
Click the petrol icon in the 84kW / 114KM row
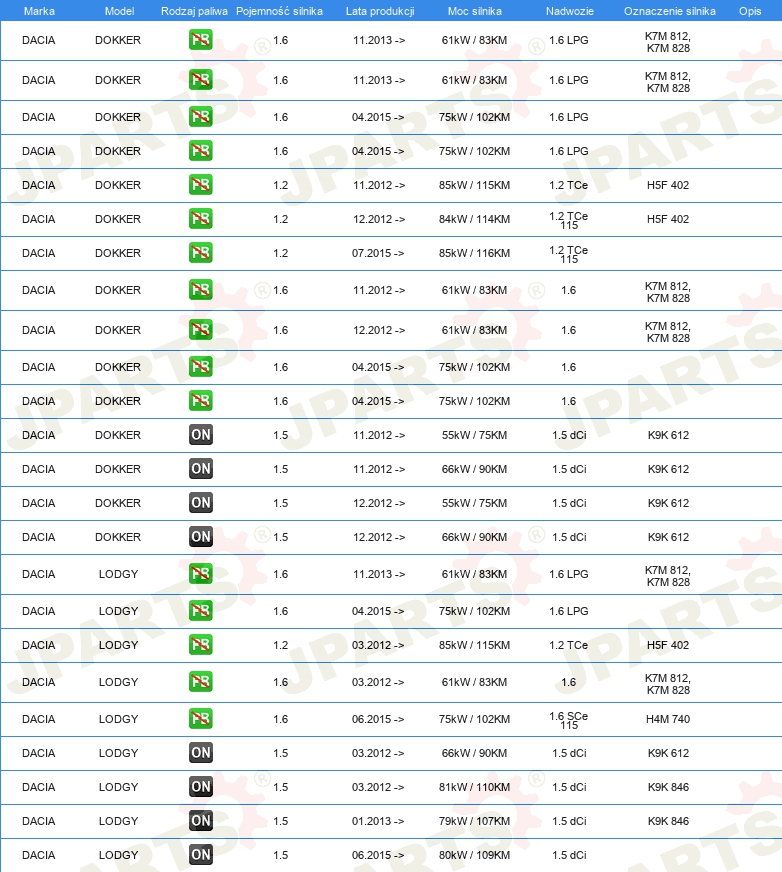200,219
